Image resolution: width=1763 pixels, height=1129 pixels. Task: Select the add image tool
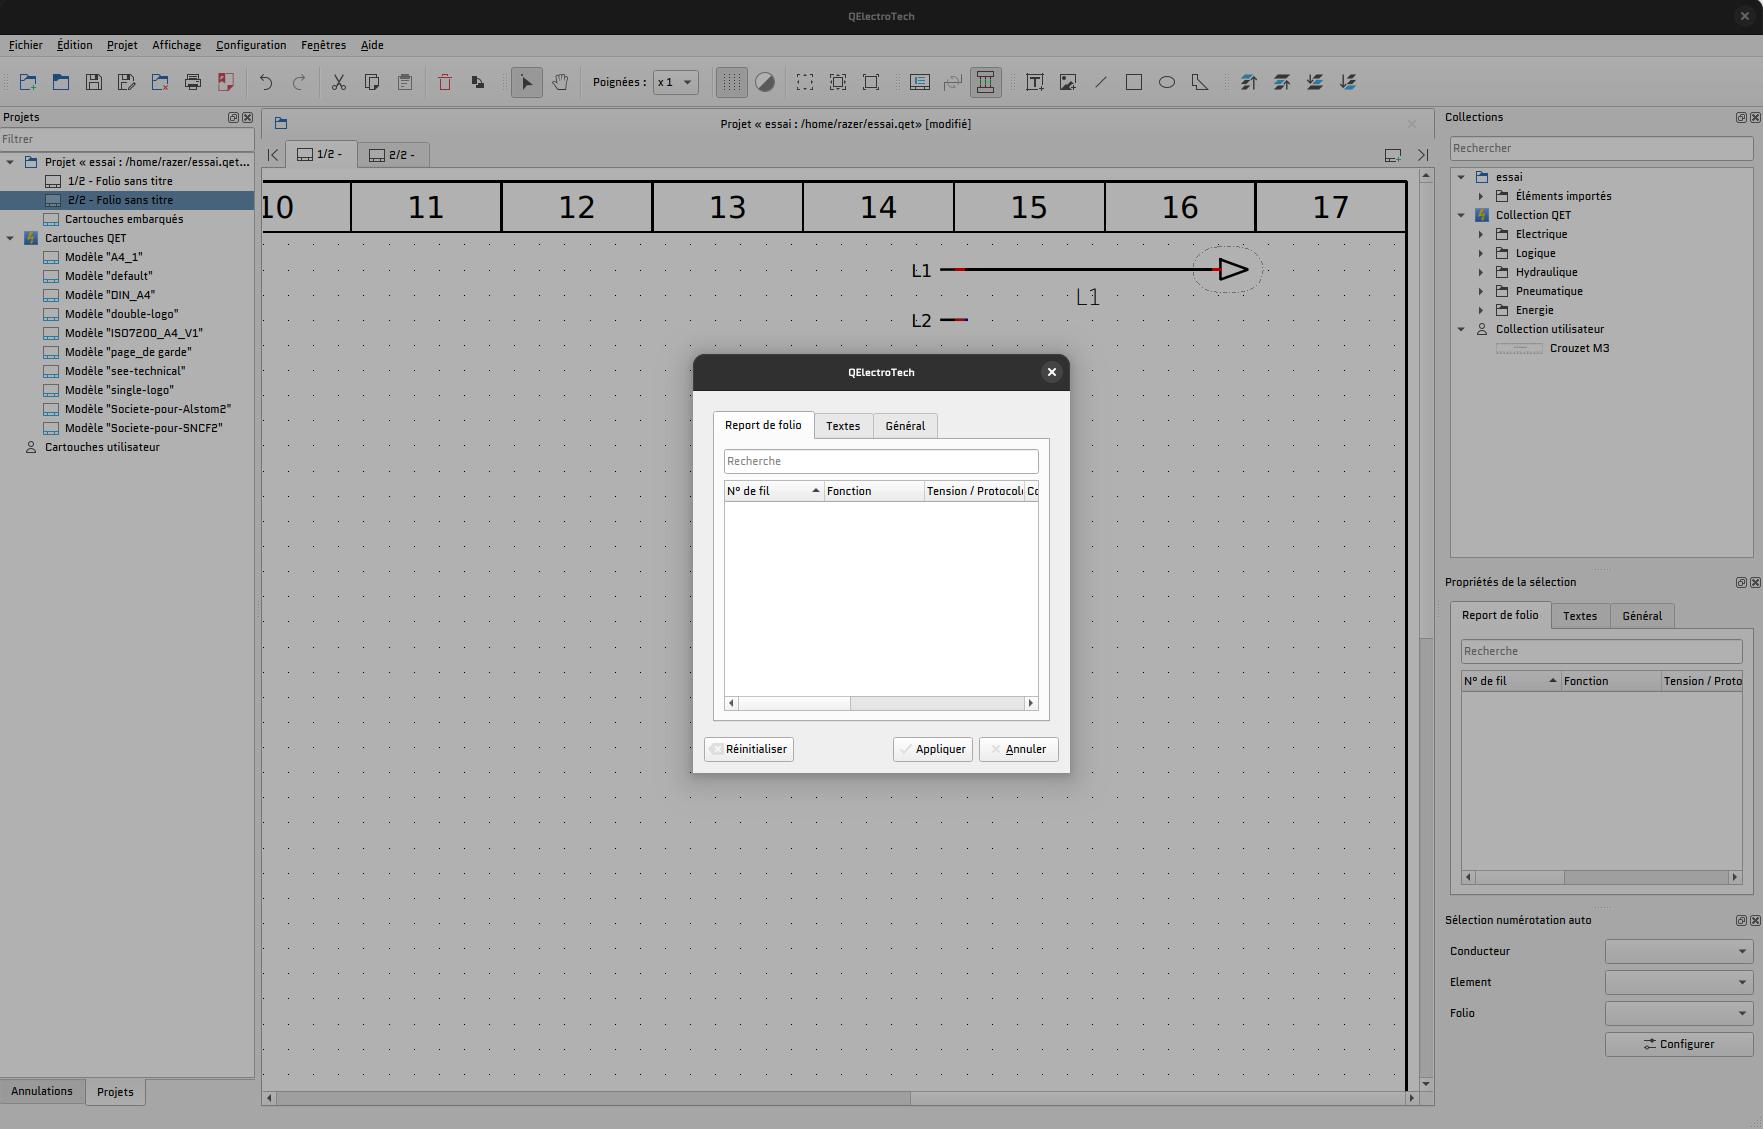[x=1068, y=82]
